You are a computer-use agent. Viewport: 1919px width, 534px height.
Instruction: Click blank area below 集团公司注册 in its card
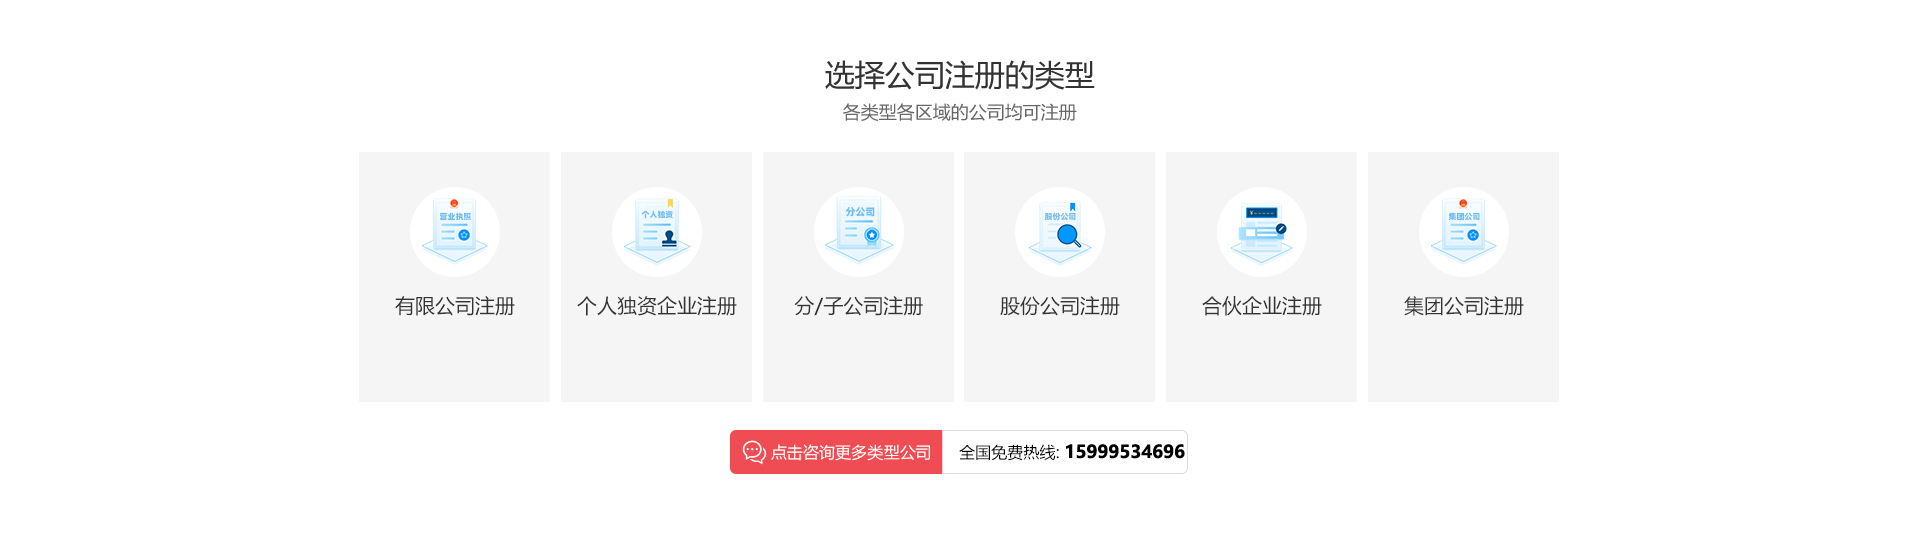pyautogui.click(x=1464, y=360)
